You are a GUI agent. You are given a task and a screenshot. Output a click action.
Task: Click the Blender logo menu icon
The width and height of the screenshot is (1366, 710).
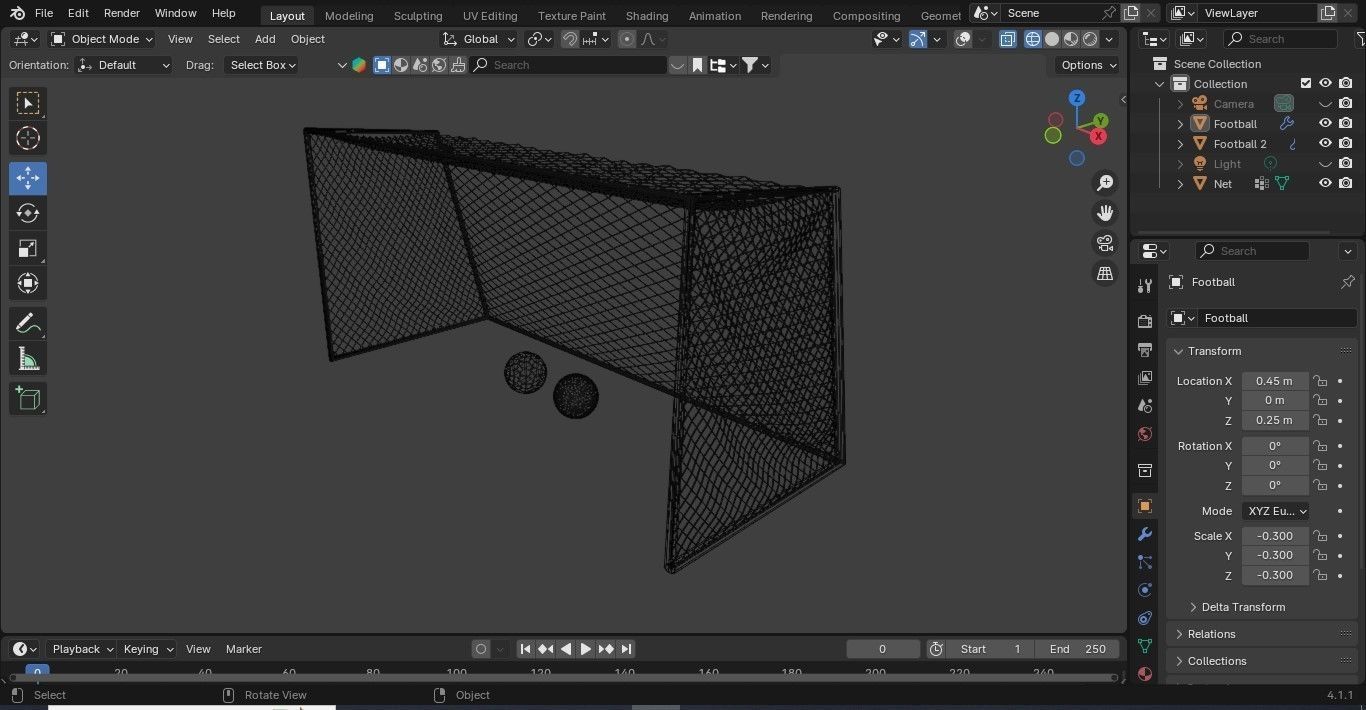coord(17,13)
